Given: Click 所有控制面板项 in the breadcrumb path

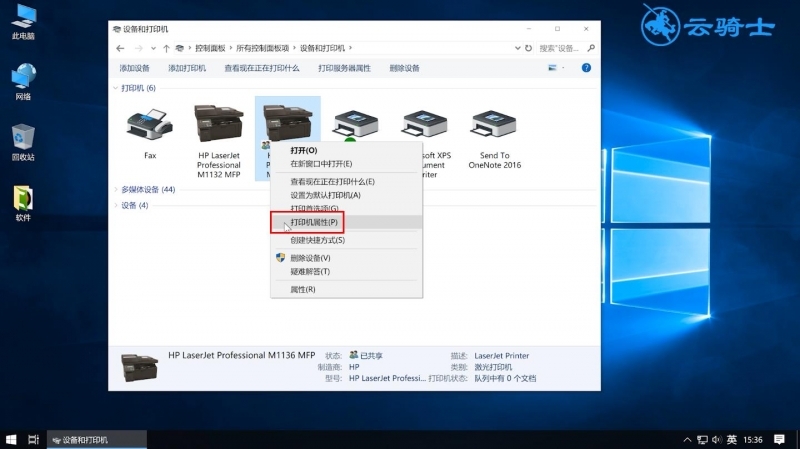Looking at the screenshot, I should click(x=262, y=48).
